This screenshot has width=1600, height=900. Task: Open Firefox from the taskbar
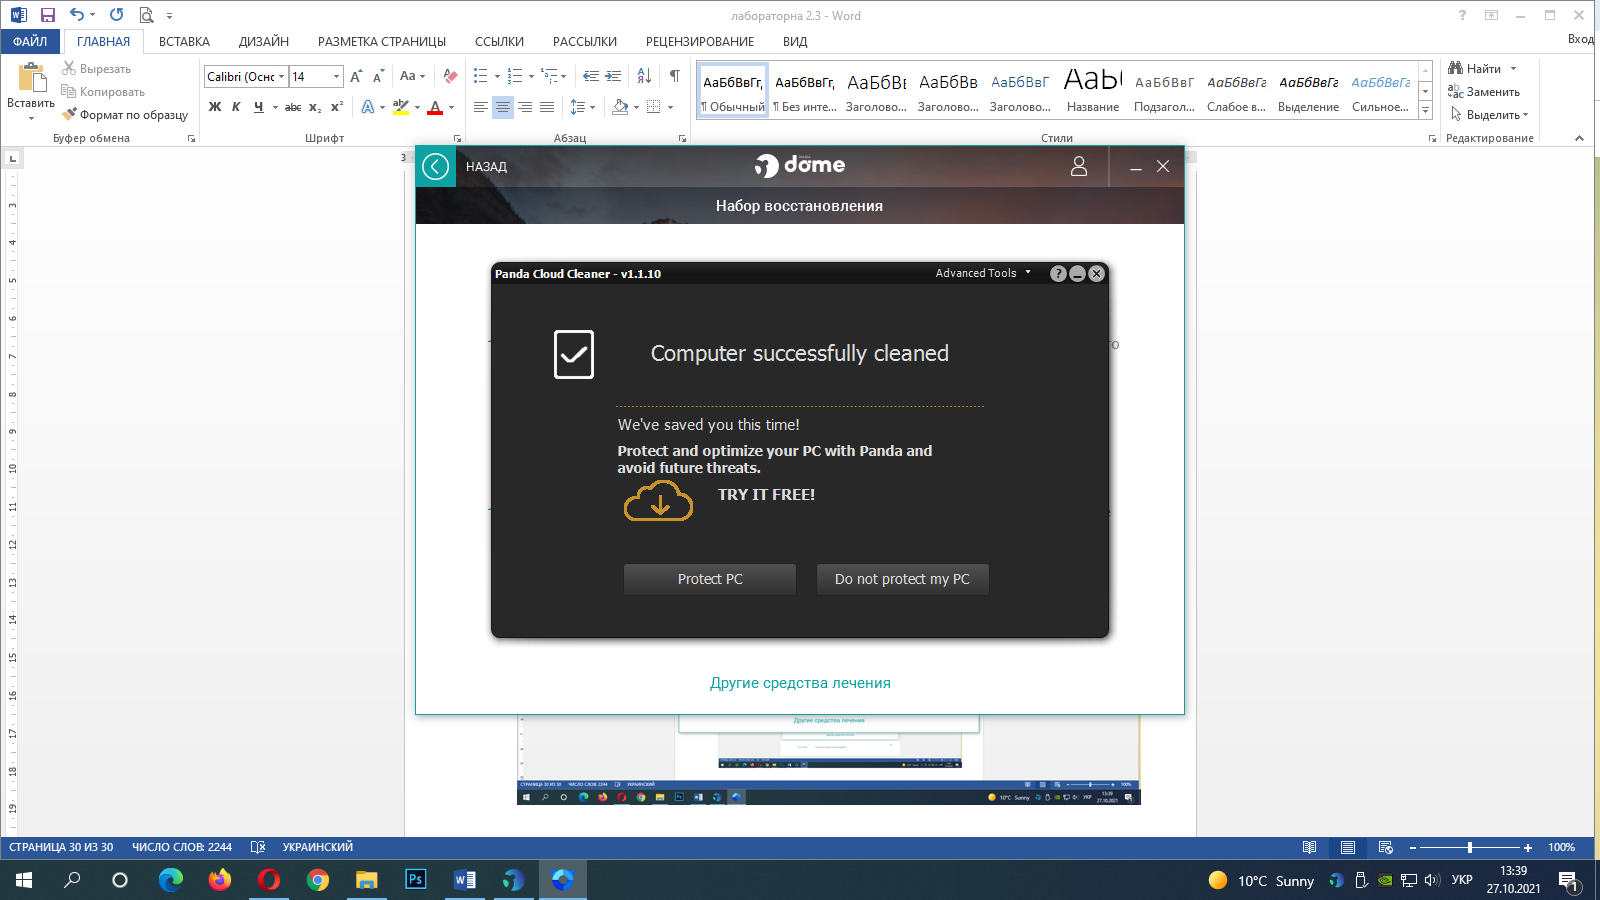(x=219, y=880)
